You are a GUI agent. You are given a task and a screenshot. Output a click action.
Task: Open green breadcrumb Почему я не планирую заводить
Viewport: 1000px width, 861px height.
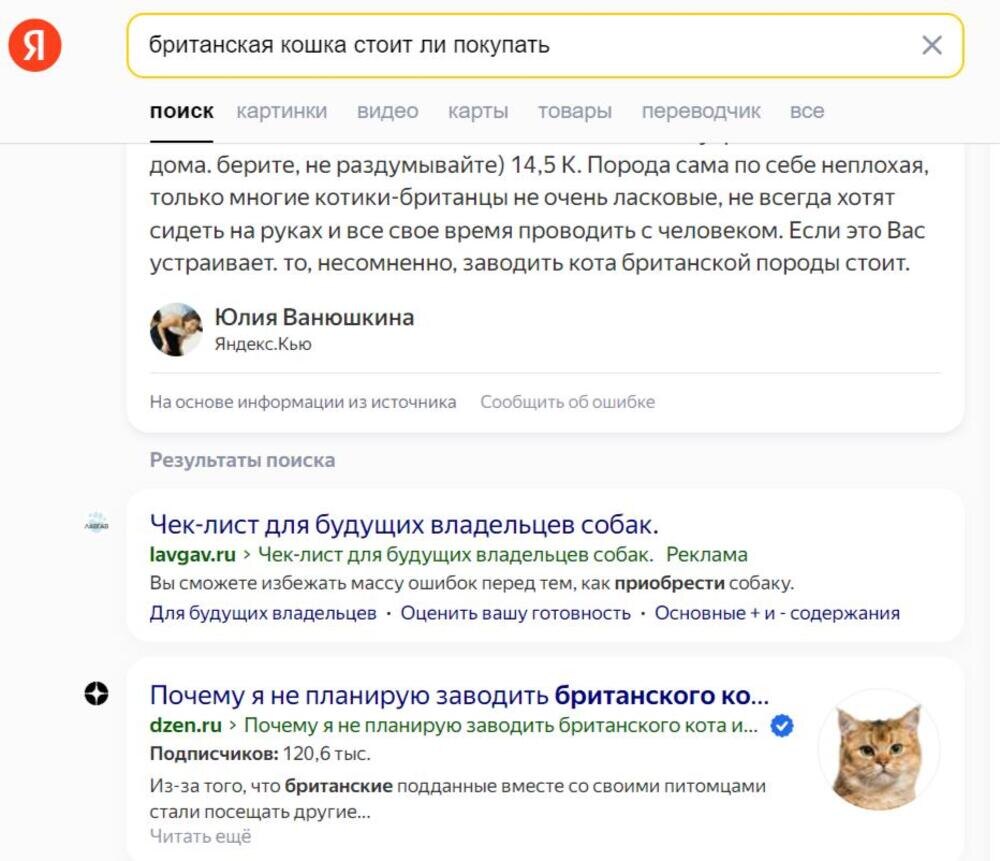[x=501, y=726]
